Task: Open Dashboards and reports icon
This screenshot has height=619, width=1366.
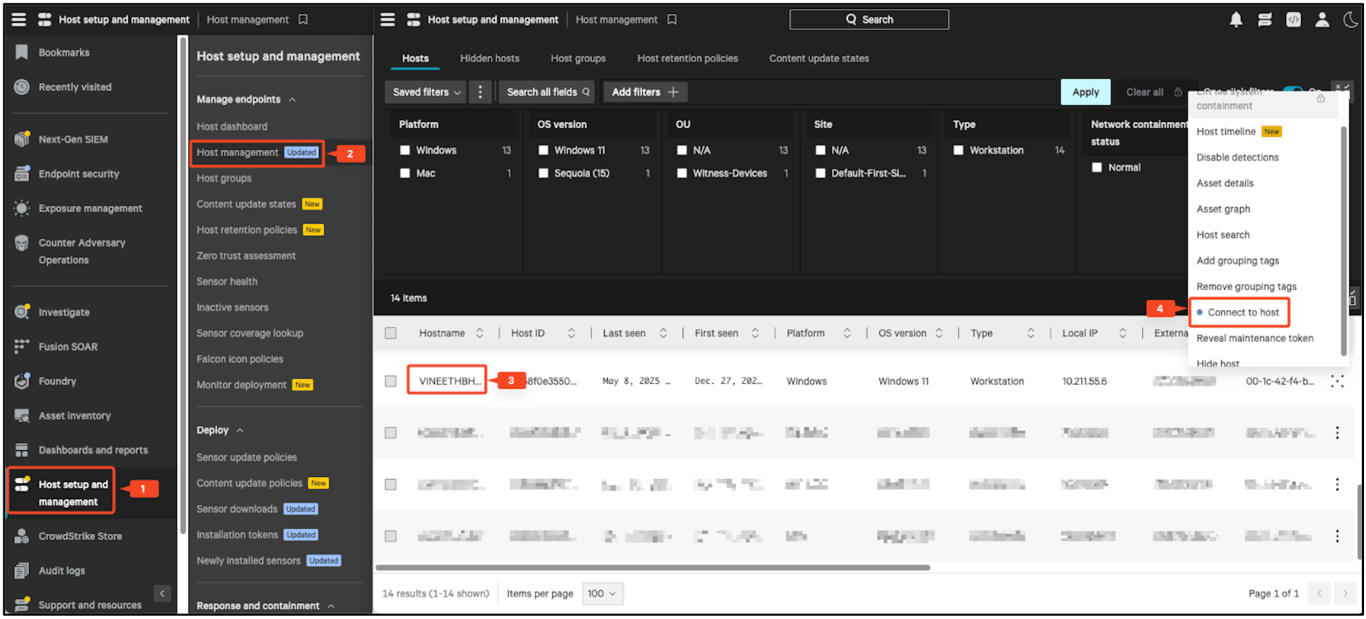Action: [22, 450]
